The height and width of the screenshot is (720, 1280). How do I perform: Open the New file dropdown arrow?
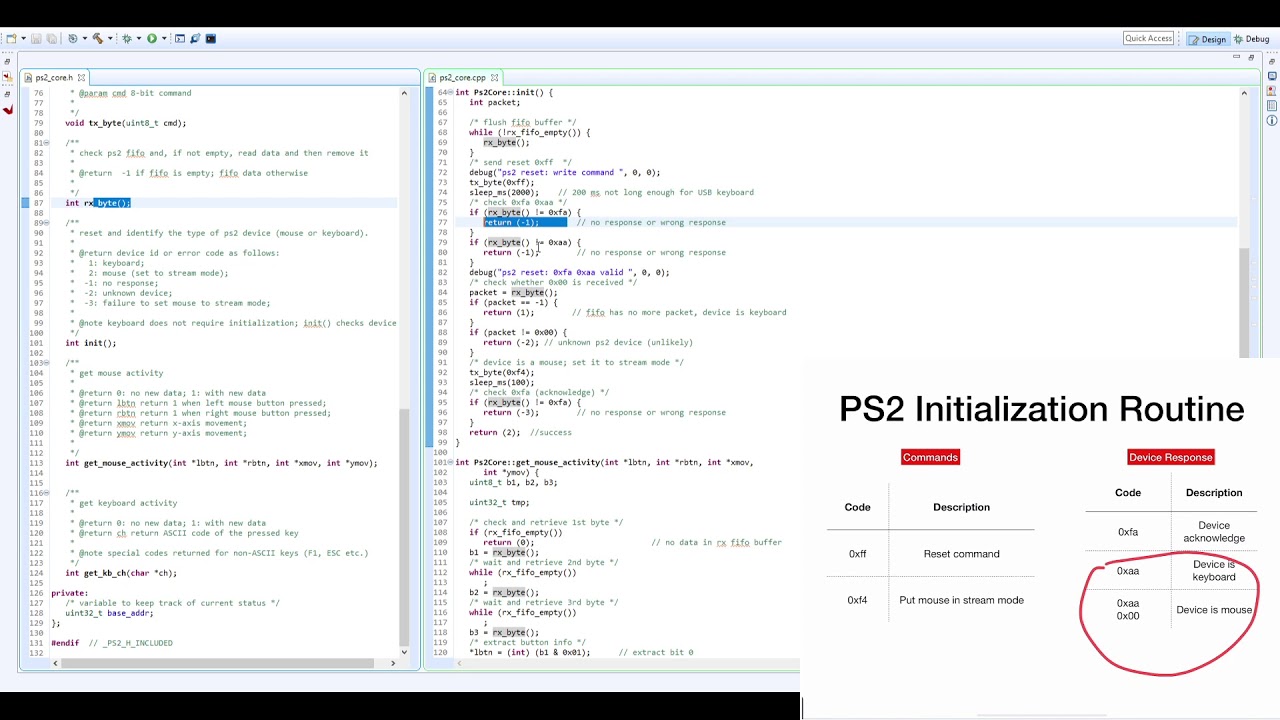point(23,39)
